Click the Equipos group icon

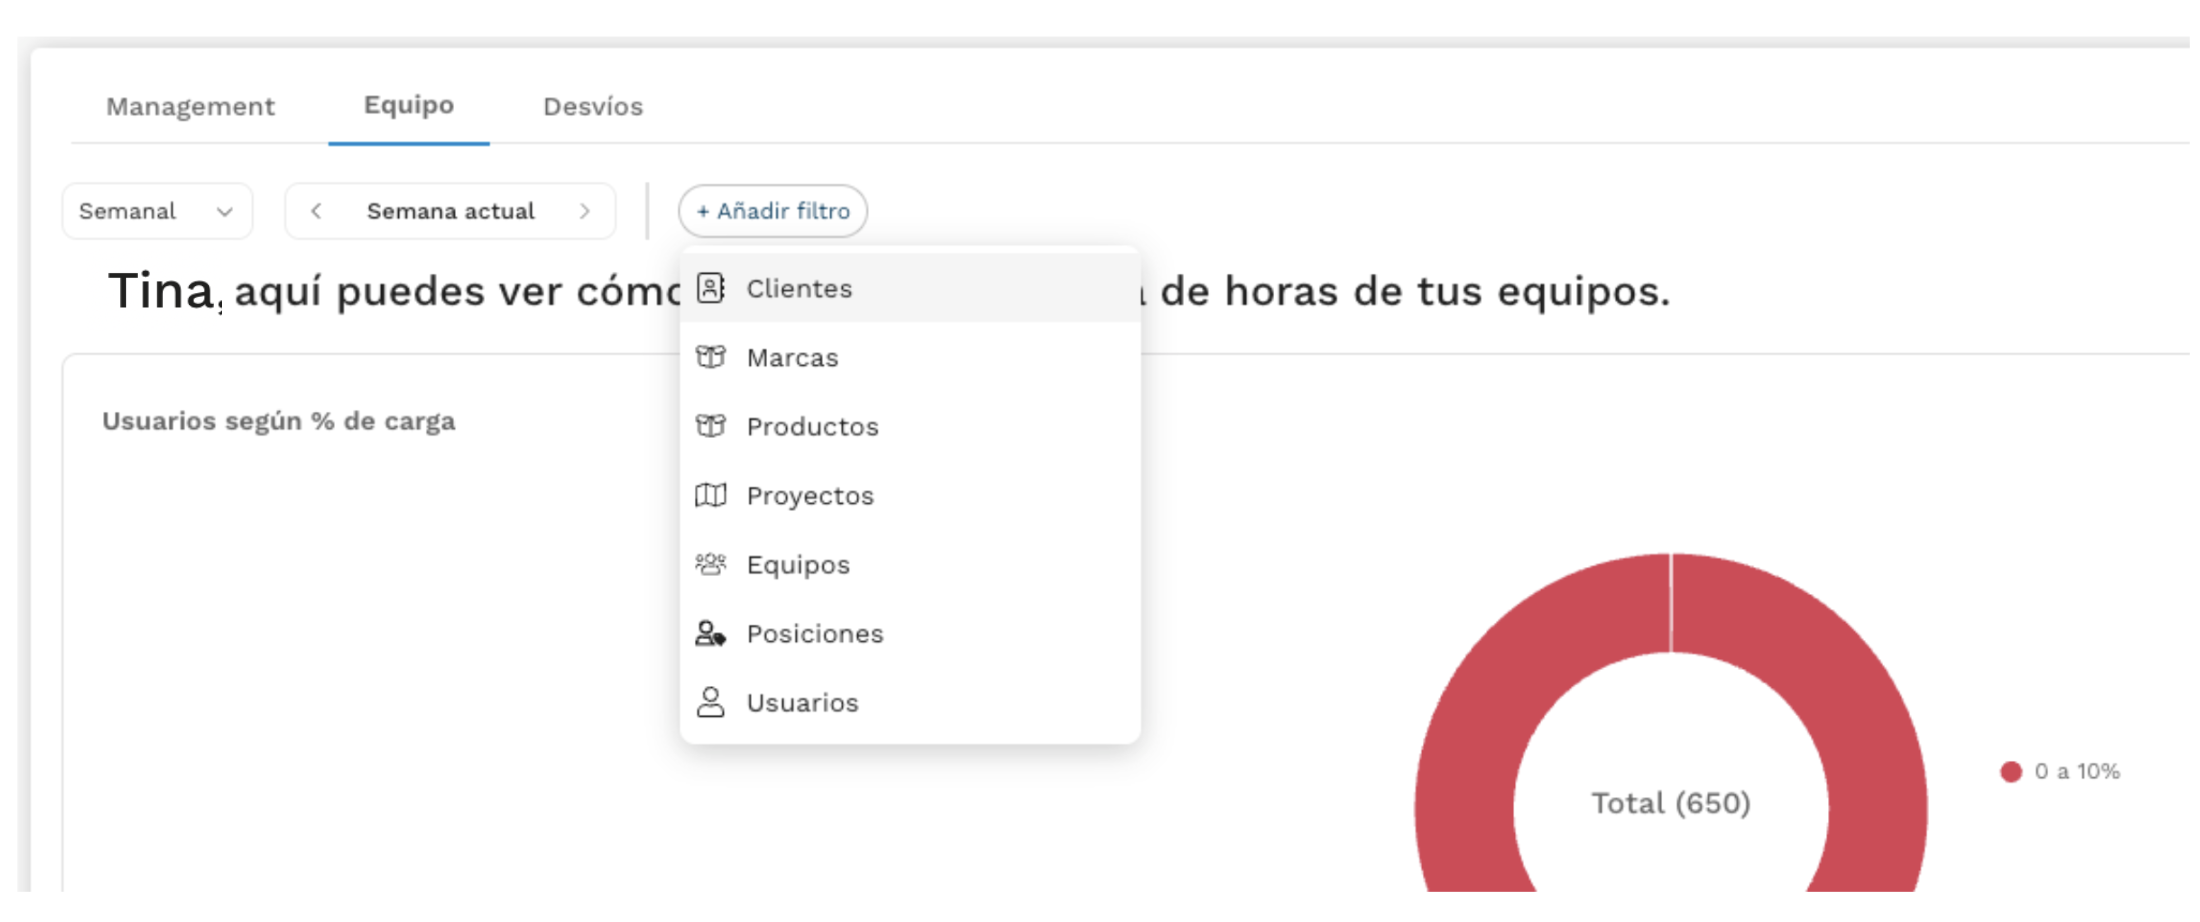click(x=710, y=564)
